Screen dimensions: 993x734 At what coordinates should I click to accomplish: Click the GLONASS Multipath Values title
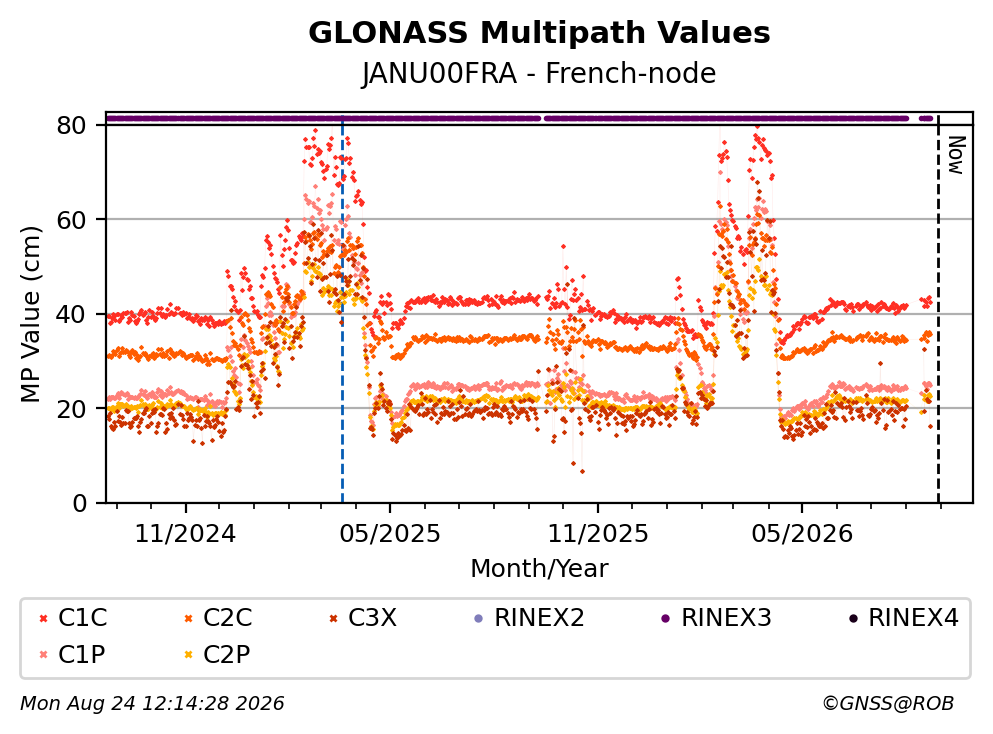pos(539,33)
